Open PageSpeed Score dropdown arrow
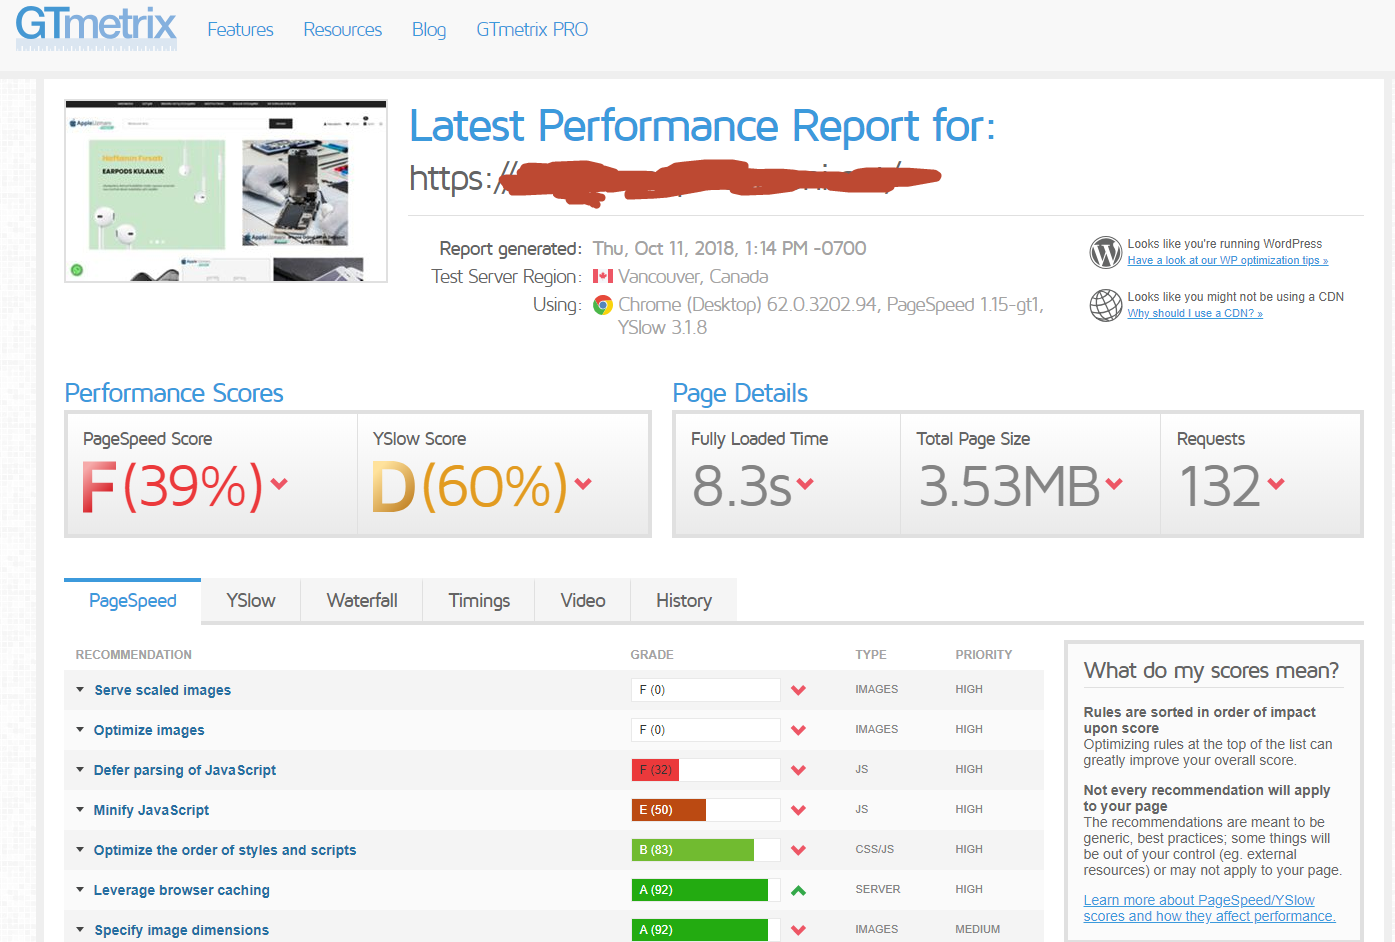The width and height of the screenshot is (1395, 942). [x=279, y=484]
